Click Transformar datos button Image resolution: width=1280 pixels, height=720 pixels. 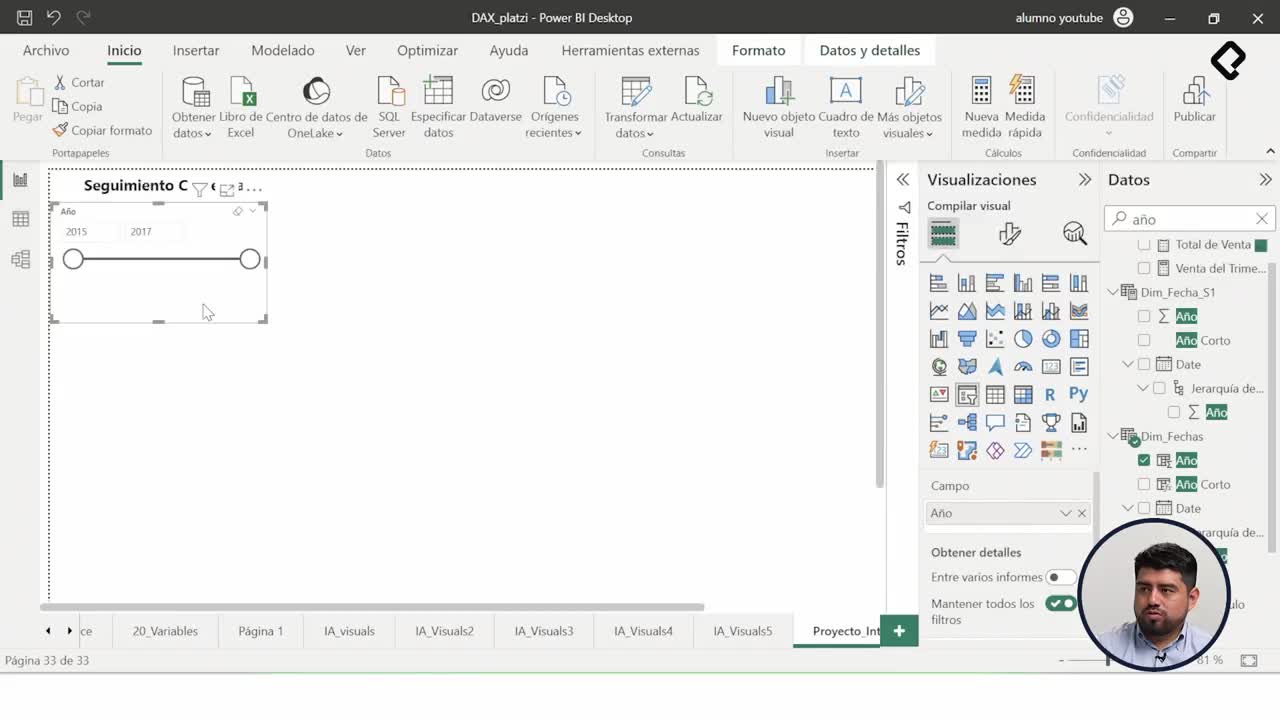pyautogui.click(x=636, y=107)
